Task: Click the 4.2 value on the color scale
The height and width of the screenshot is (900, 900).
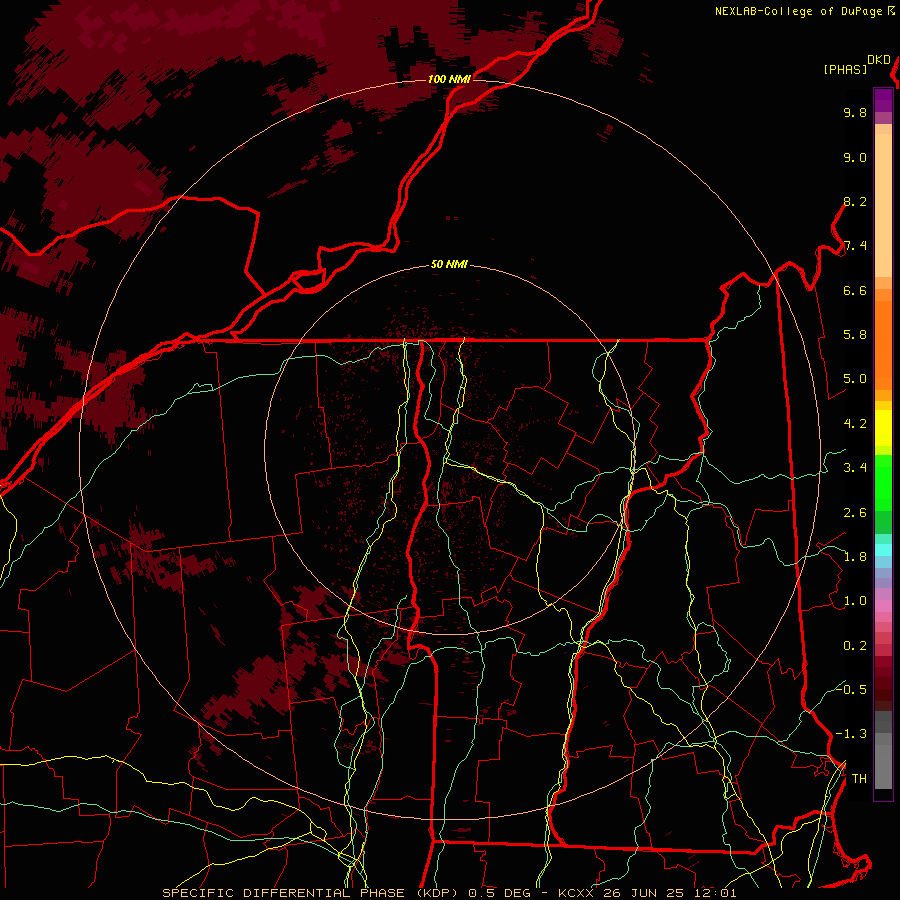Action: 855,424
